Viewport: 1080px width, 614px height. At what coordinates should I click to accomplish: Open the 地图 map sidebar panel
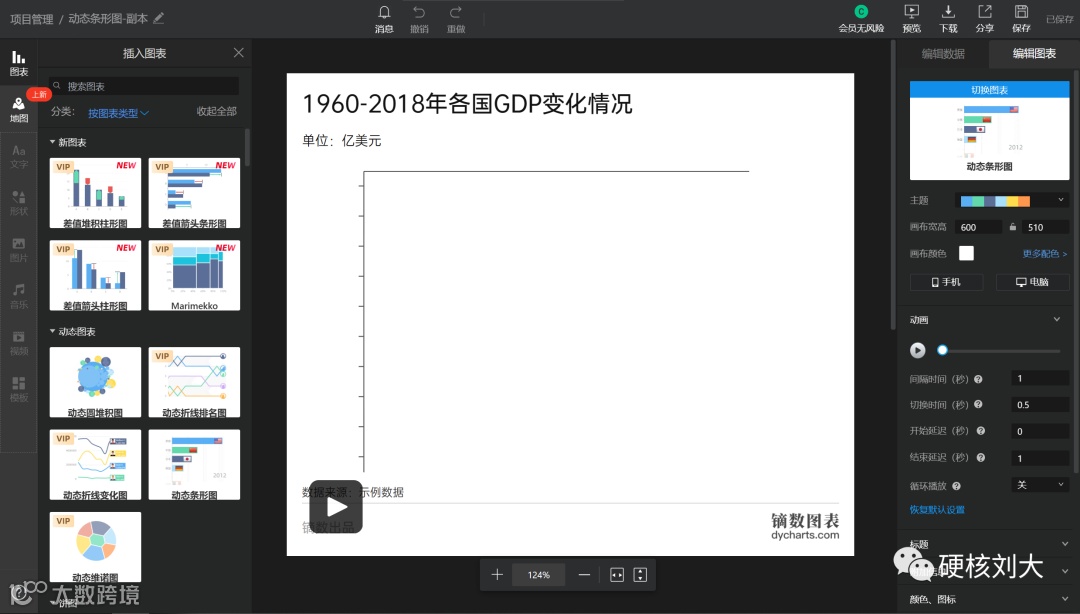[x=19, y=110]
